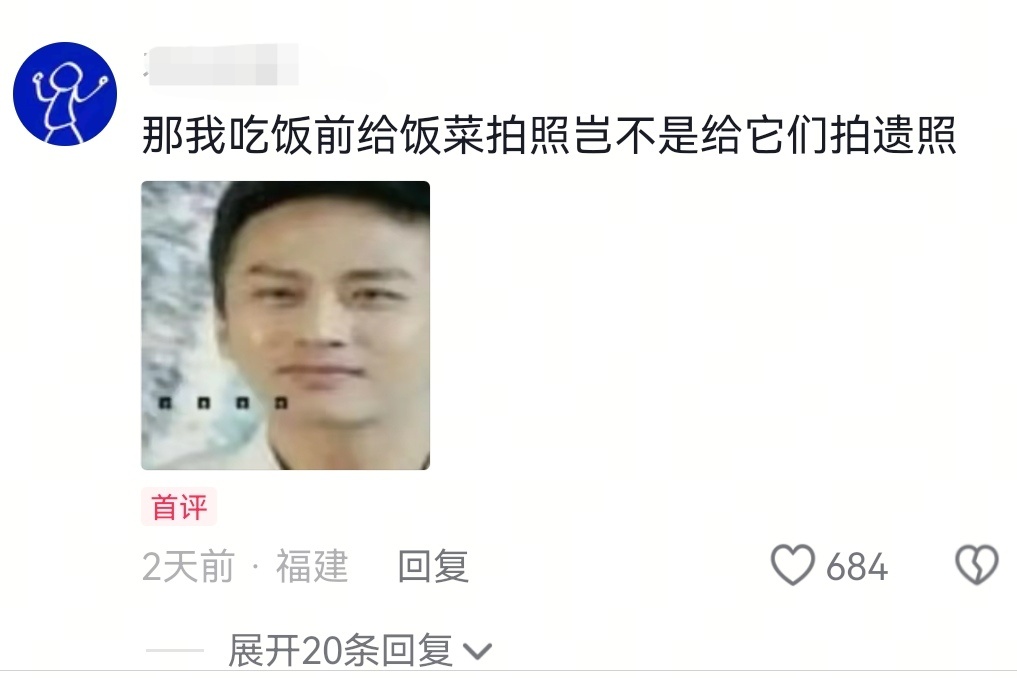Open the blurred username above the comment
This screenshot has width=1017, height=678.
point(221,64)
